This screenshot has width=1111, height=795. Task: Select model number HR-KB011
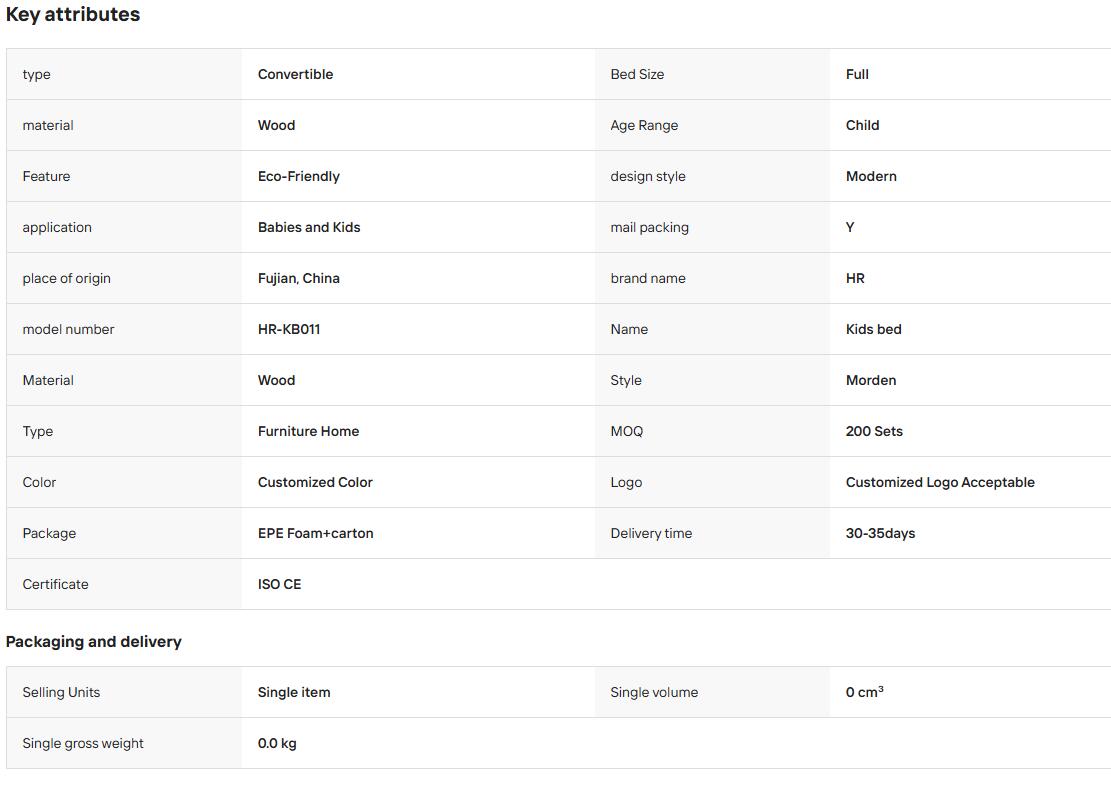pyautogui.click(x=289, y=329)
